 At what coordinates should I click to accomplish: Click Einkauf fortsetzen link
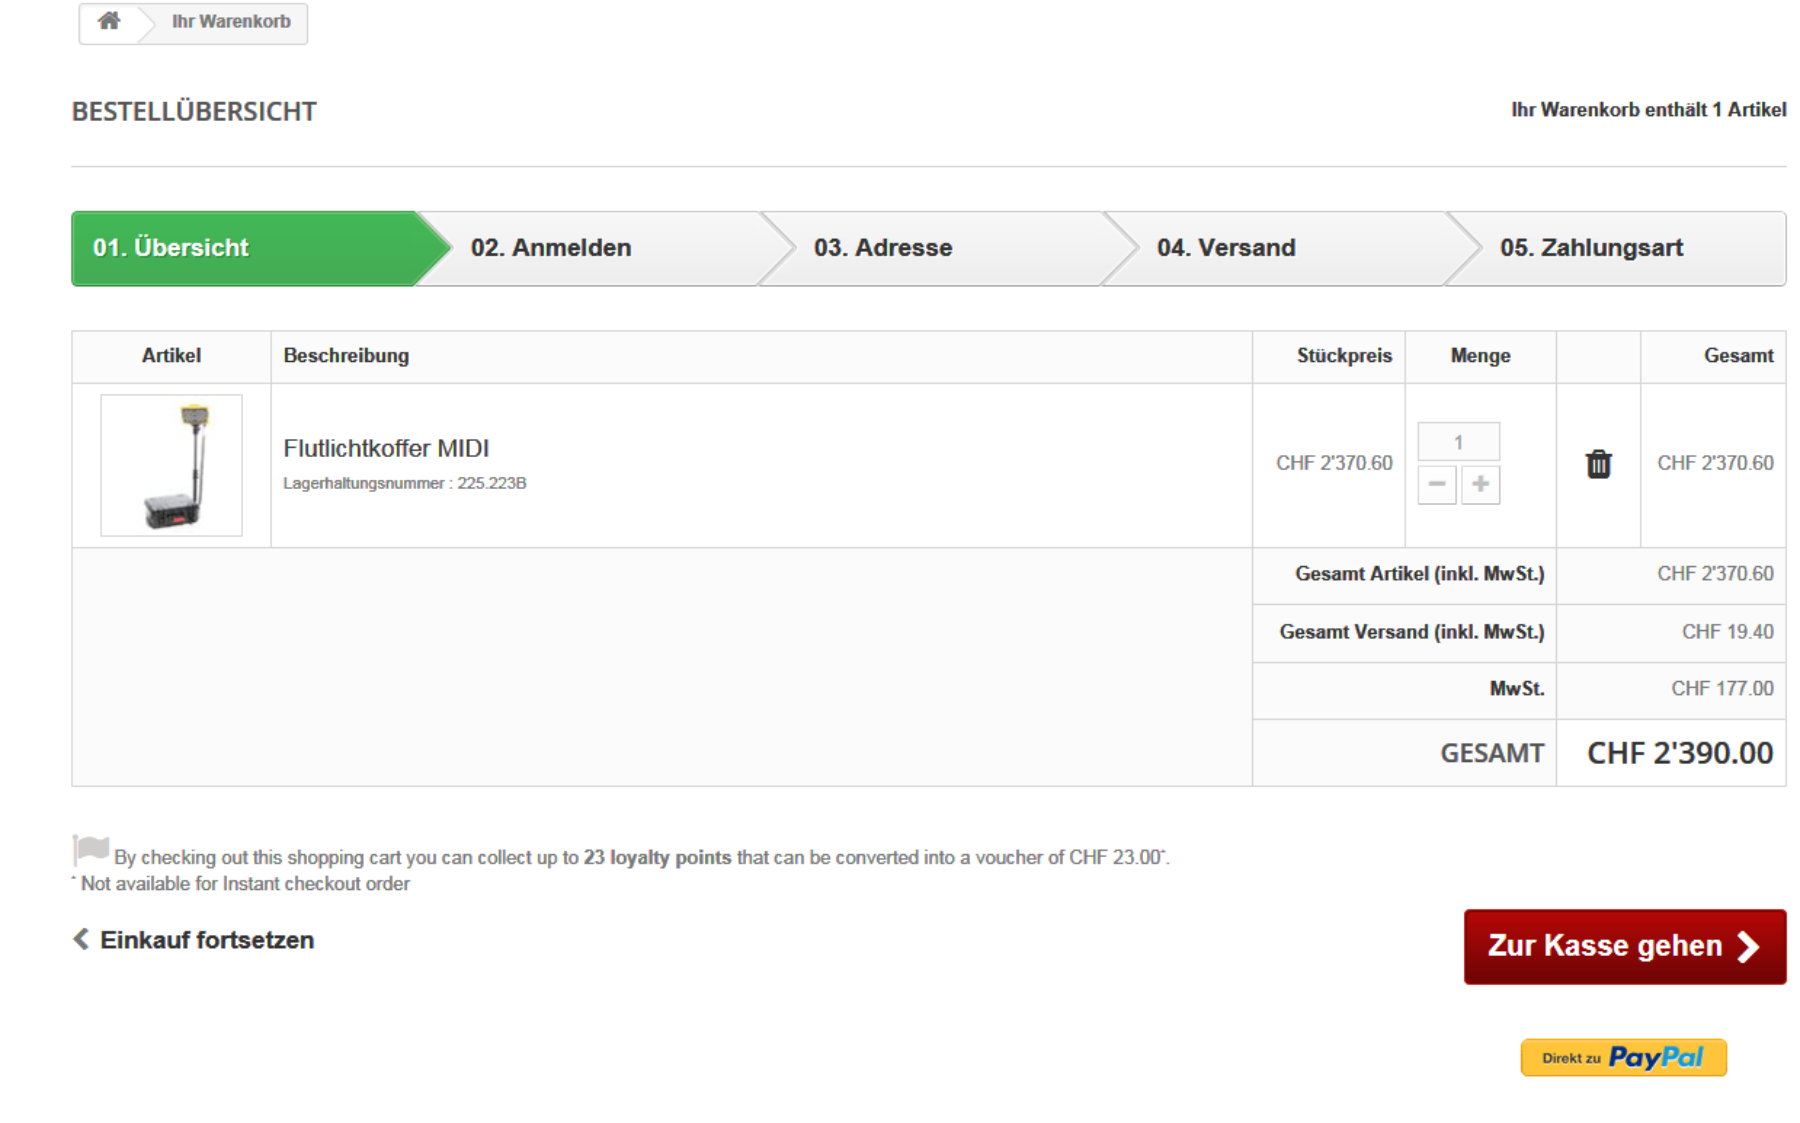click(207, 940)
